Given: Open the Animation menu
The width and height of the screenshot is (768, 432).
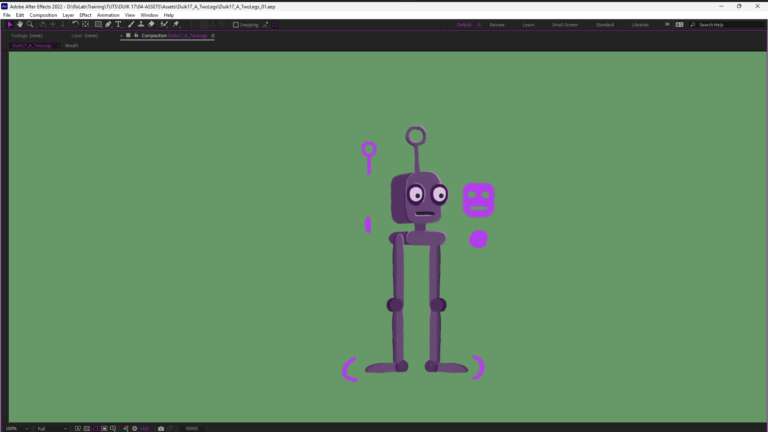Looking at the screenshot, I should [108, 15].
